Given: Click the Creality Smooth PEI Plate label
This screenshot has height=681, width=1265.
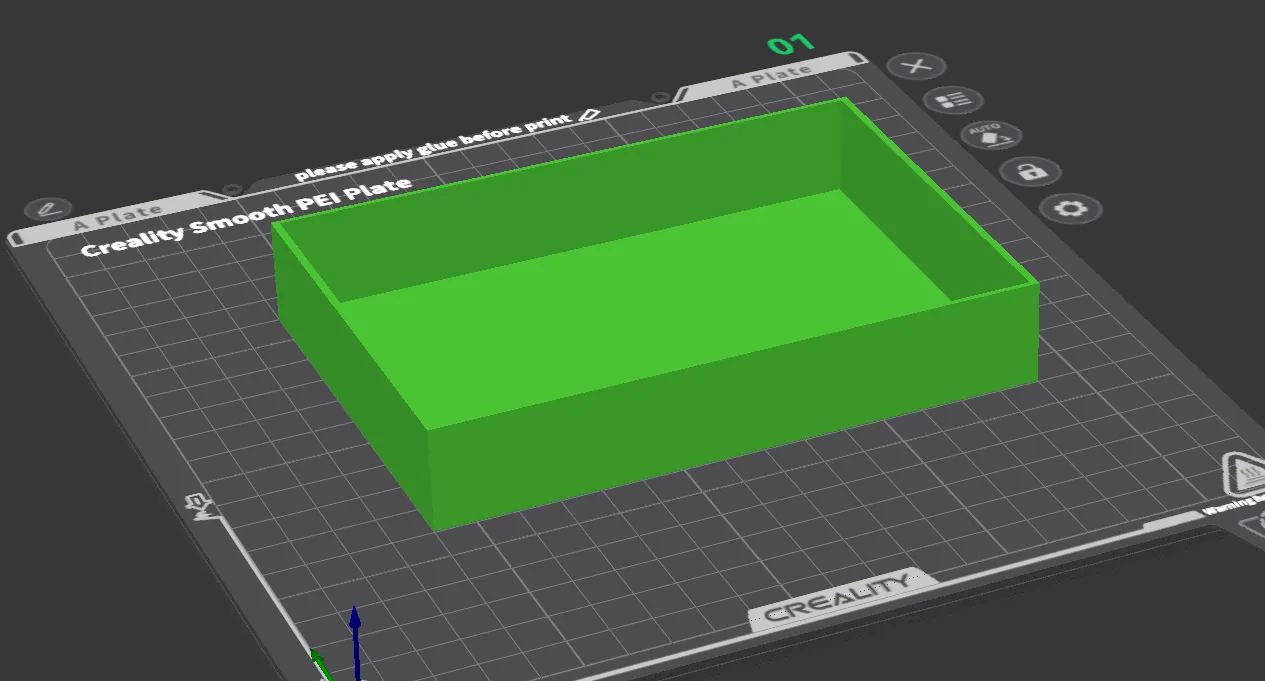Looking at the screenshot, I should (x=245, y=217).
